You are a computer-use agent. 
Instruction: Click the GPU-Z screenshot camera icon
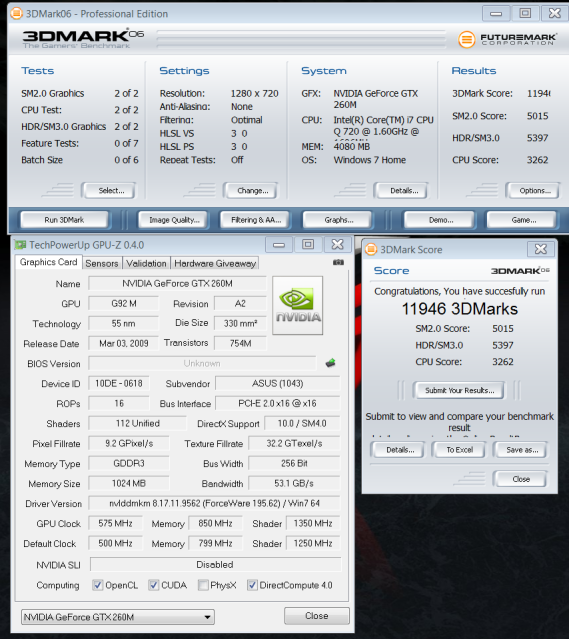coord(338,262)
